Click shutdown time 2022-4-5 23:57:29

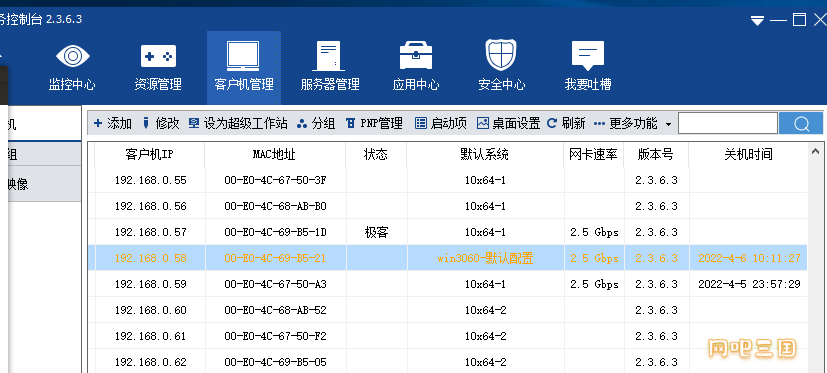(x=749, y=284)
